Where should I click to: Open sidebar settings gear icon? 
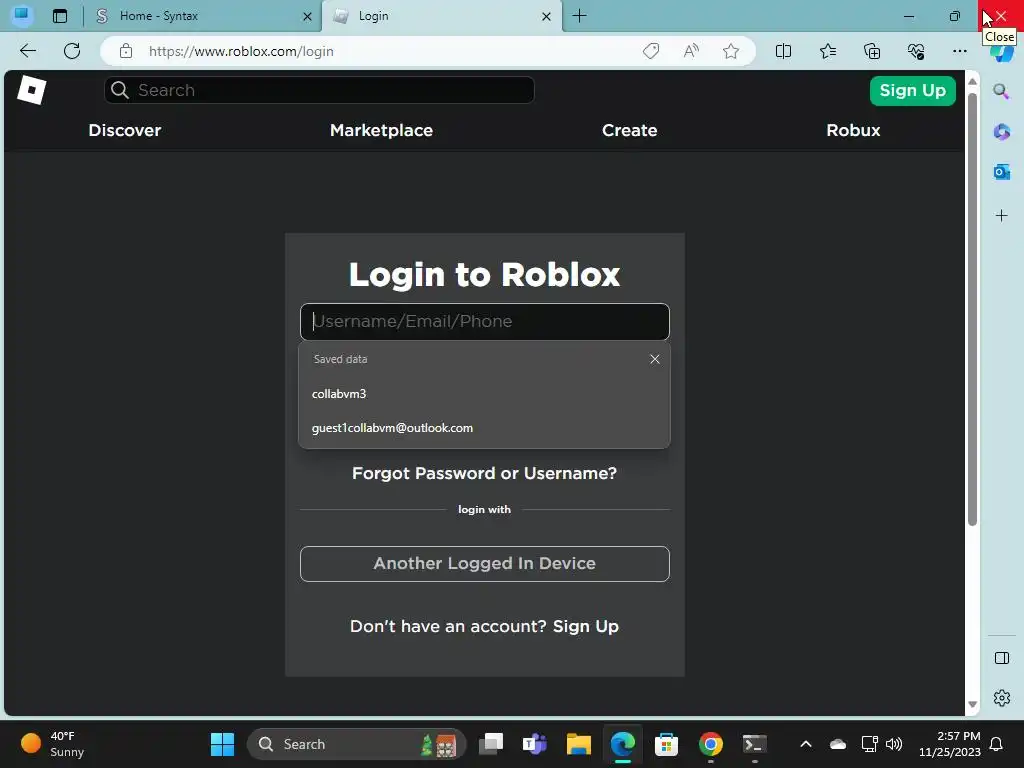pyautogui.click(x=1001, y=698)
